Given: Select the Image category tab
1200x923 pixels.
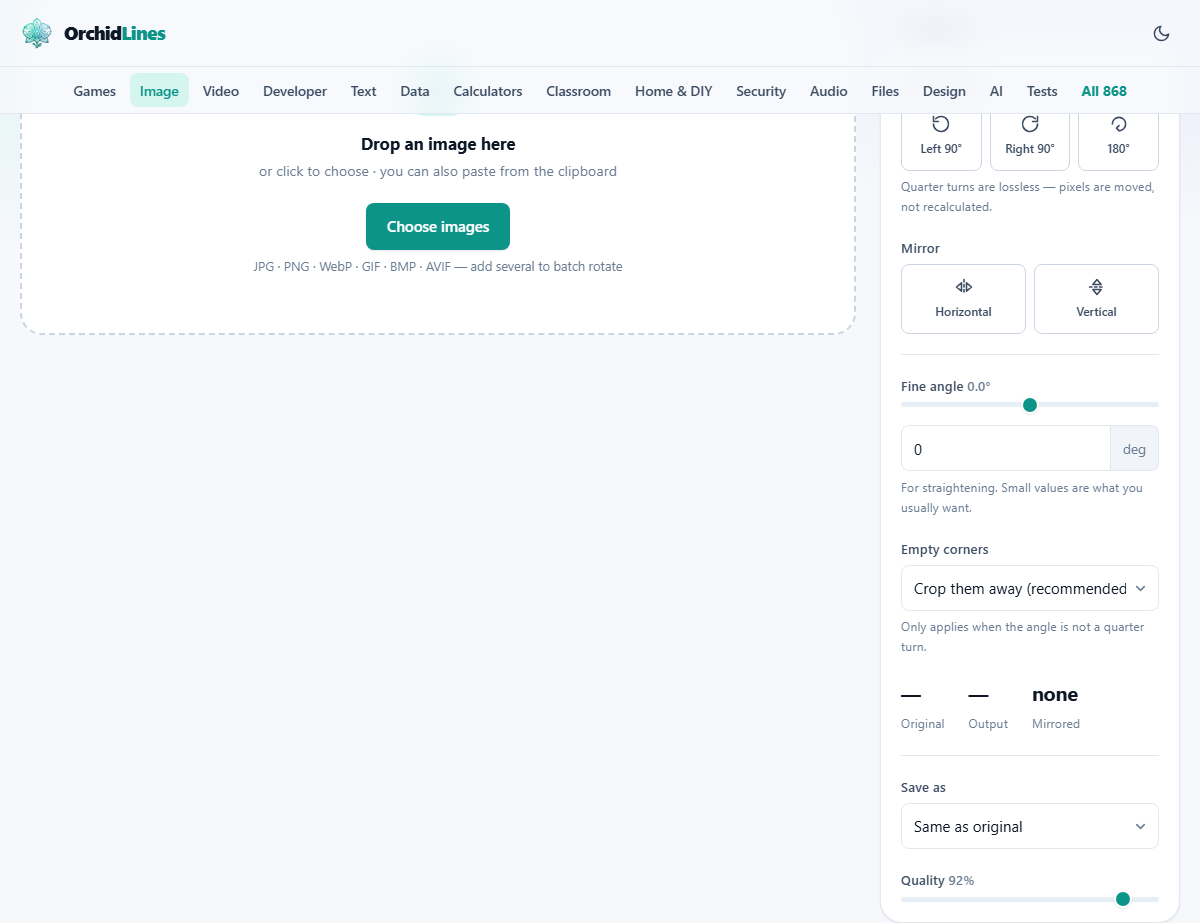Looking at the screenshot, I should (x=159, y=91).
